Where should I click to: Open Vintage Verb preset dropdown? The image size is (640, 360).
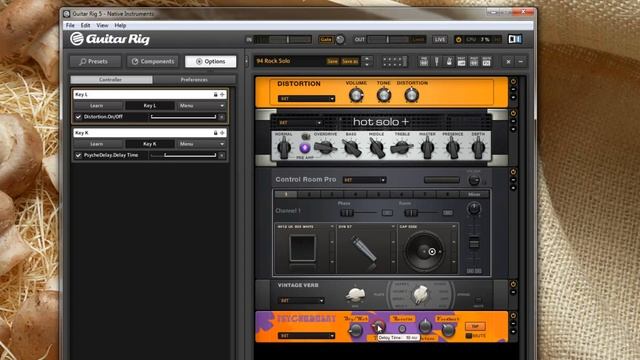[301, 300]
